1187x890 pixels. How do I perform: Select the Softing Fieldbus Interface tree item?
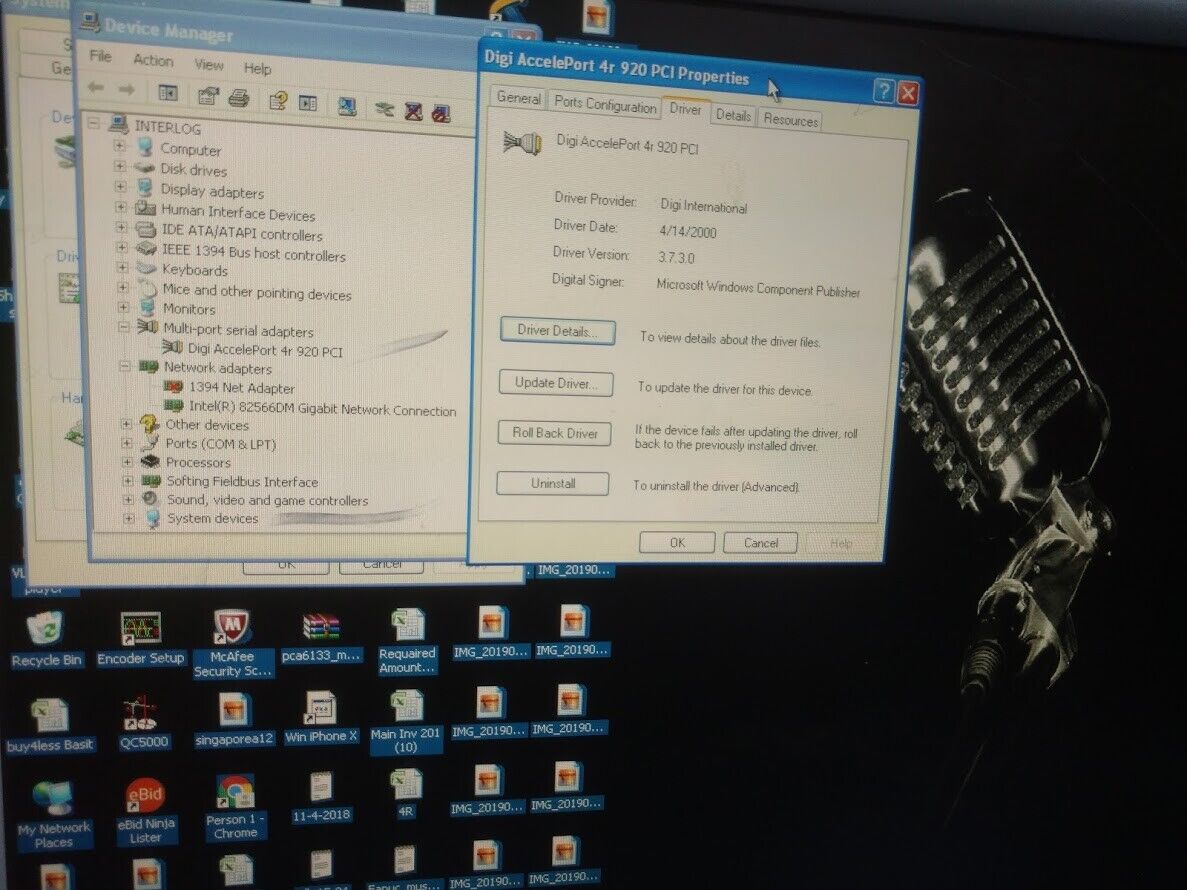pos(242,481)
